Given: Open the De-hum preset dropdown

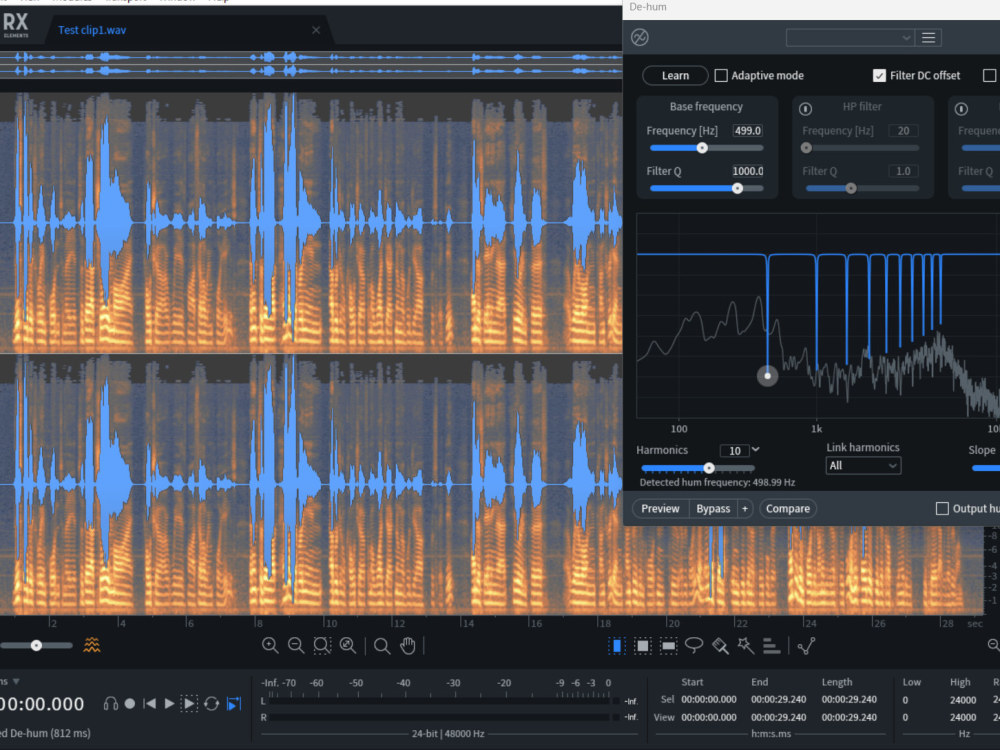Looking at the screenshot, I should [849, 38].
